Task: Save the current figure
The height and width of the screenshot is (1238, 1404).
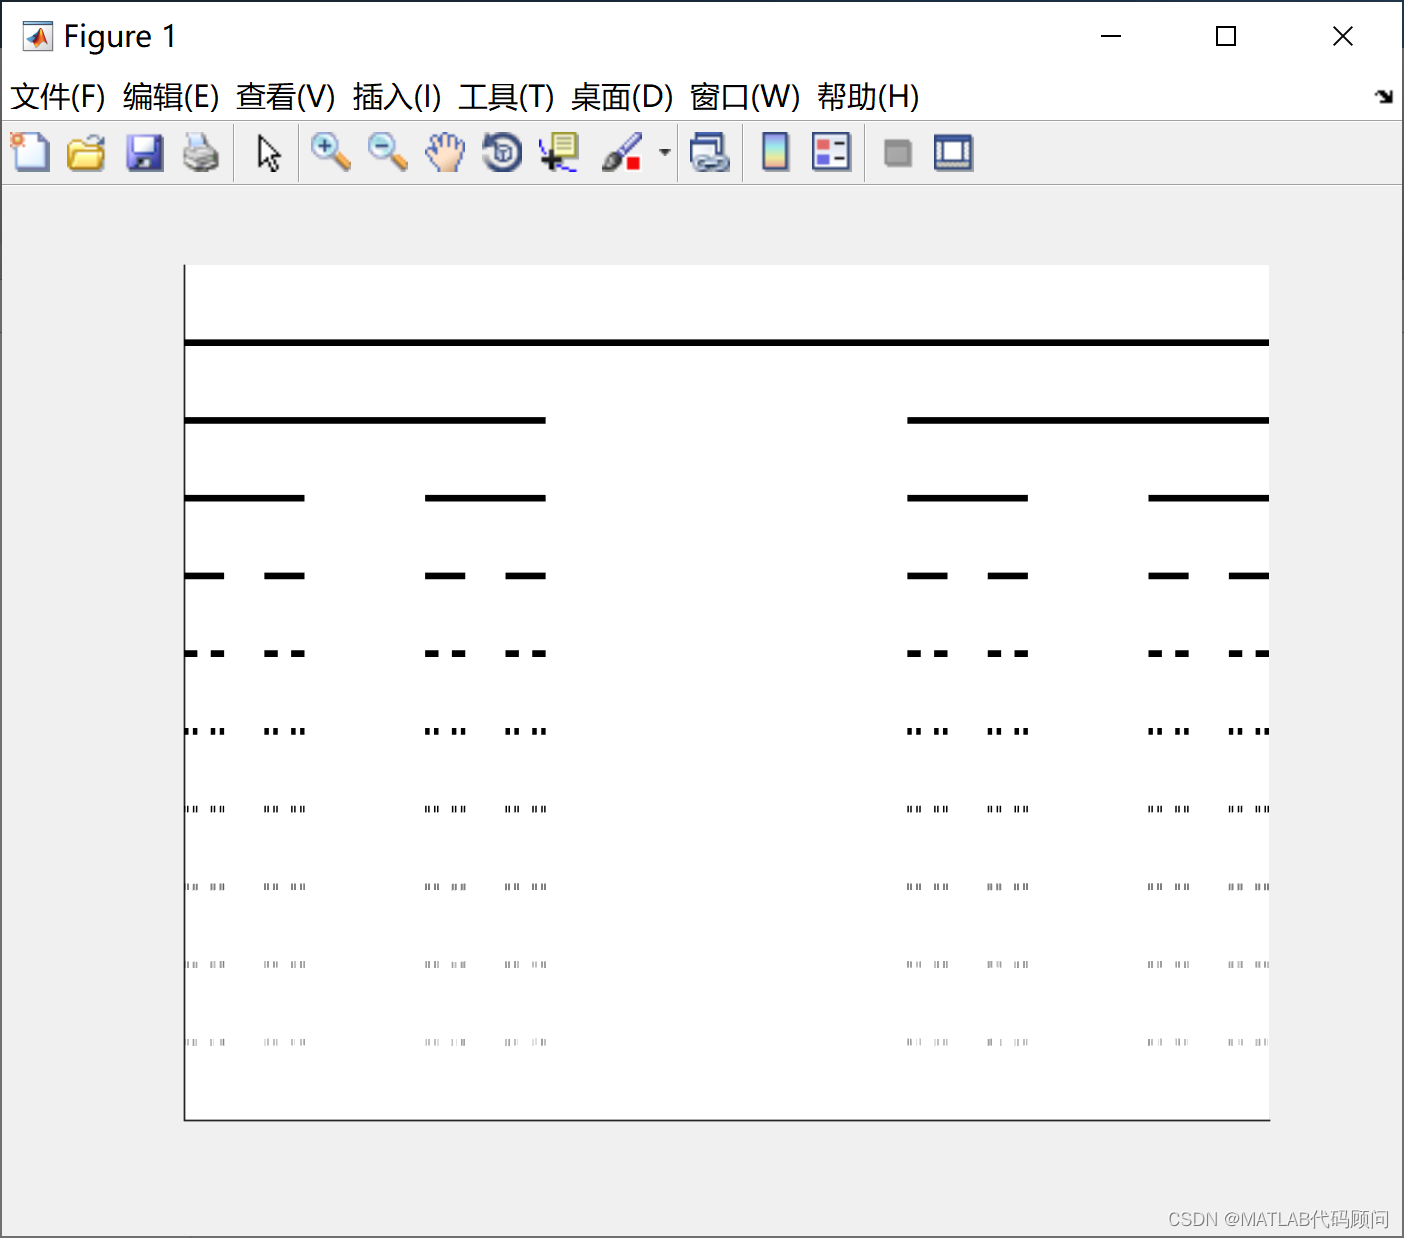Action: pos(144,152)
